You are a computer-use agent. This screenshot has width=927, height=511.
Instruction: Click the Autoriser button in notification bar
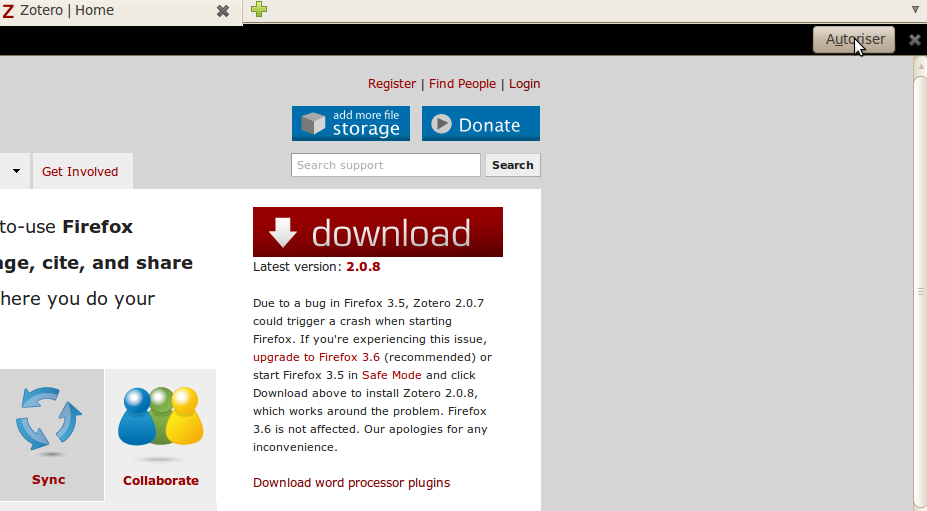coord(854,40)
